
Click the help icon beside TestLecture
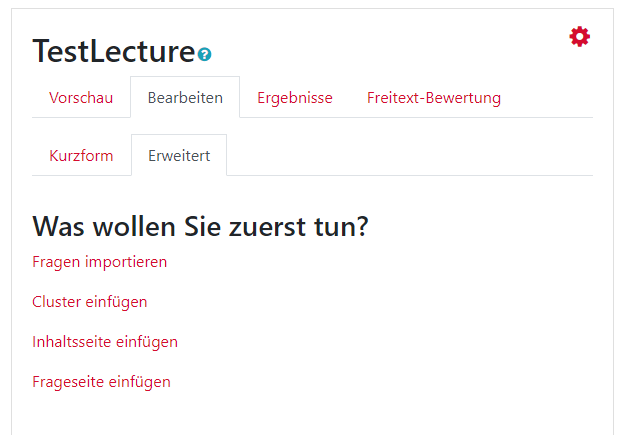205,54
